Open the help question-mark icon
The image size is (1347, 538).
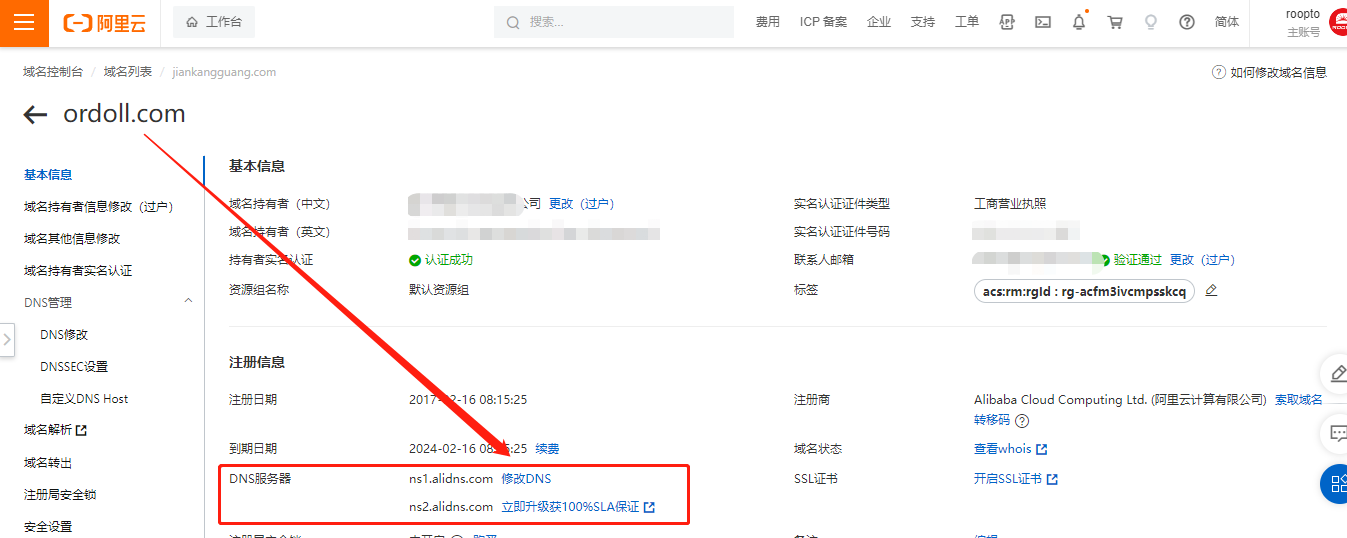1187,22
